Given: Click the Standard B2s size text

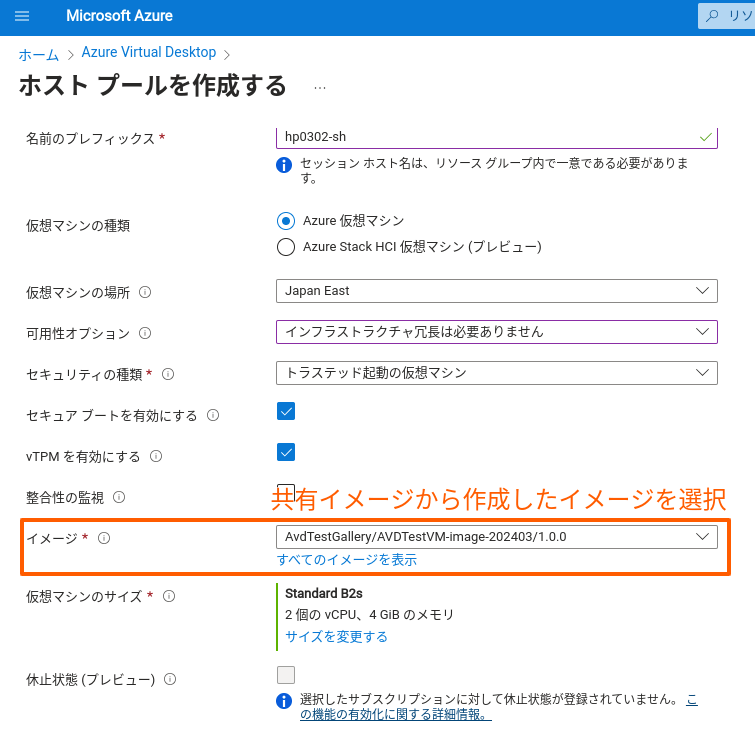Looking at the screenshot, I should (324, 593).
